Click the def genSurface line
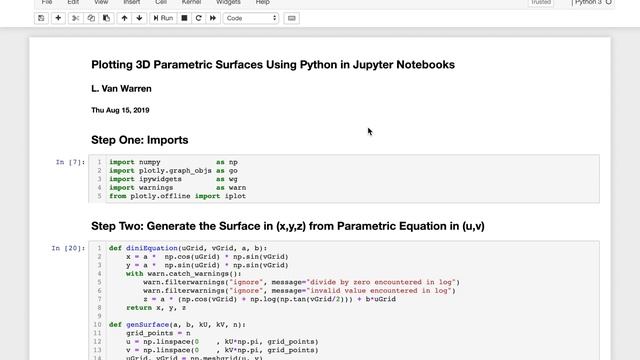The width and height of the screenshot is (640, 360). 177,325
